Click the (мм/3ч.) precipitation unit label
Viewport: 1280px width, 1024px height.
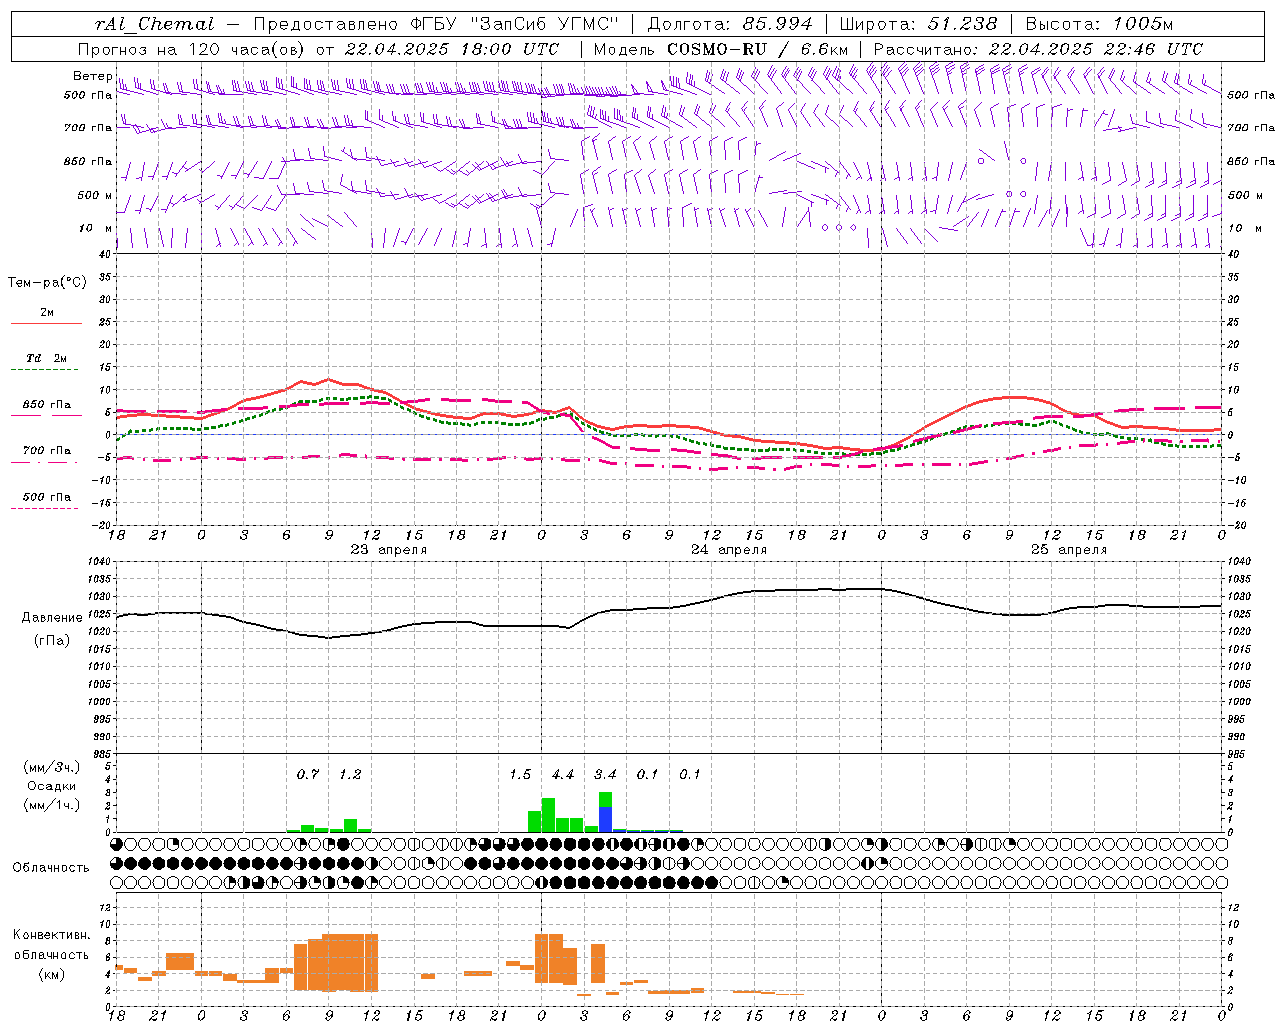51,767
